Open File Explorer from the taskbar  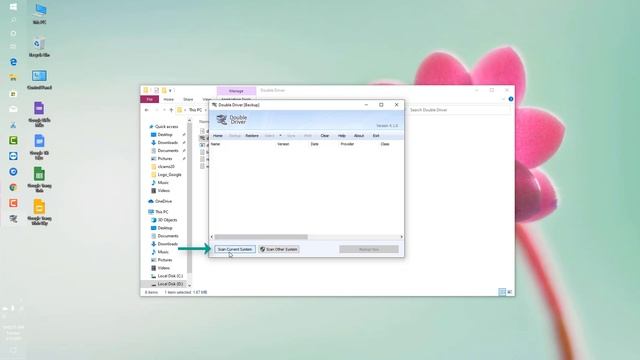pos(13,78)
